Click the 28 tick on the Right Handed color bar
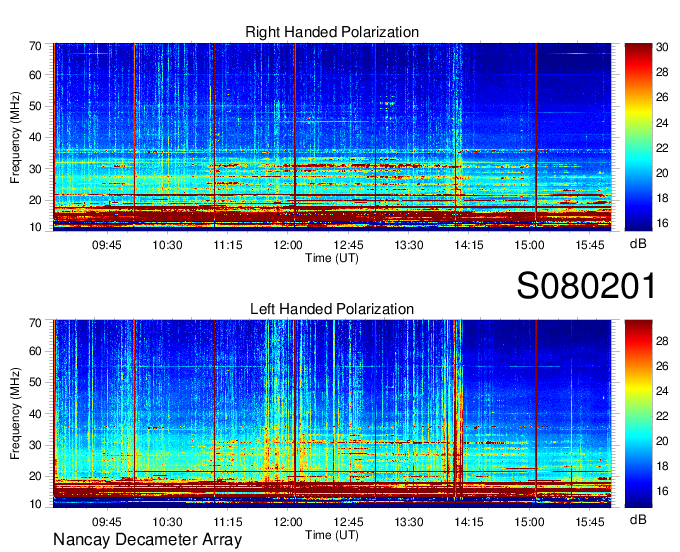The image size is (680, 552). coord(662,72)
